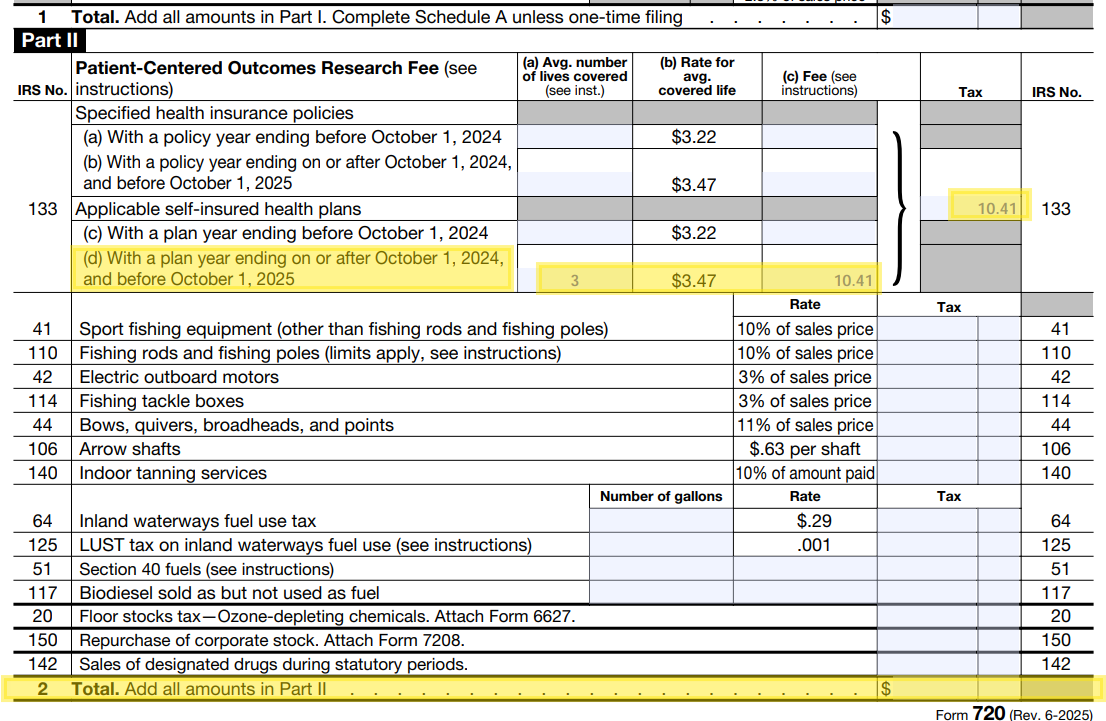
Task: Click '$.29' rate for Inland waterways fuel
Action: [814, 521]
